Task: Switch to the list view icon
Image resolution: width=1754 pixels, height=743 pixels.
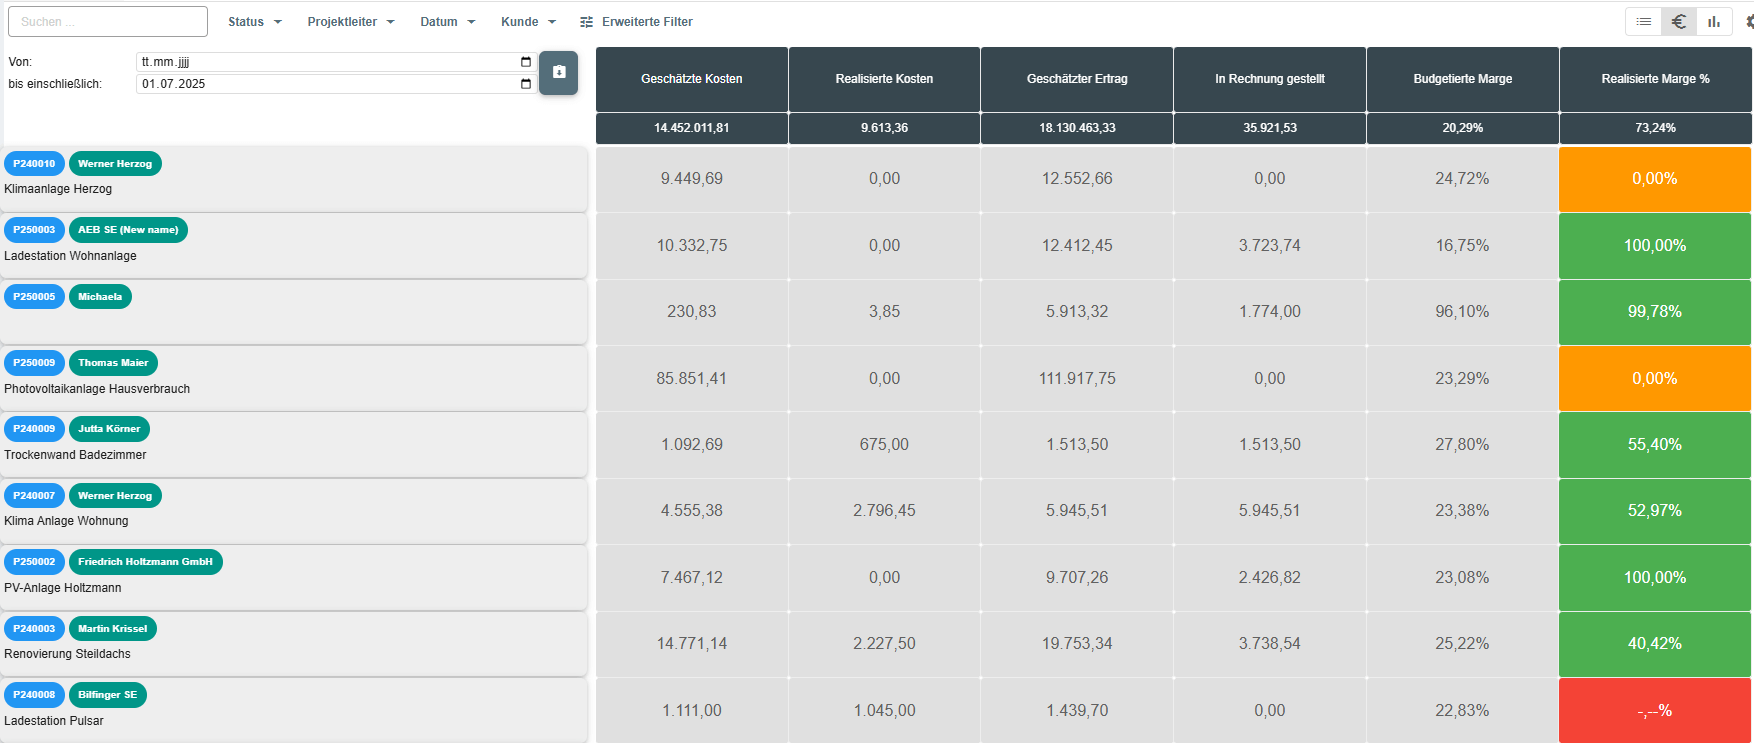Action: pos(1643,21)
